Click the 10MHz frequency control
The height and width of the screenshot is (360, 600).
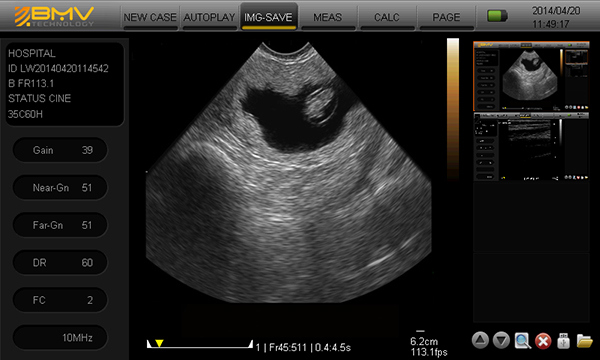[x=60, y=337]
